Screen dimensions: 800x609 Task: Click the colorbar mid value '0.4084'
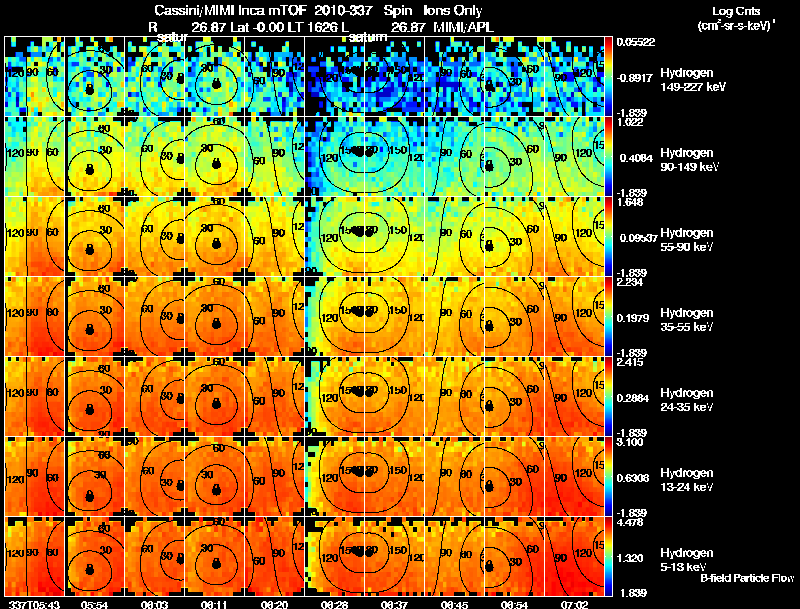(x=636, y=158)
